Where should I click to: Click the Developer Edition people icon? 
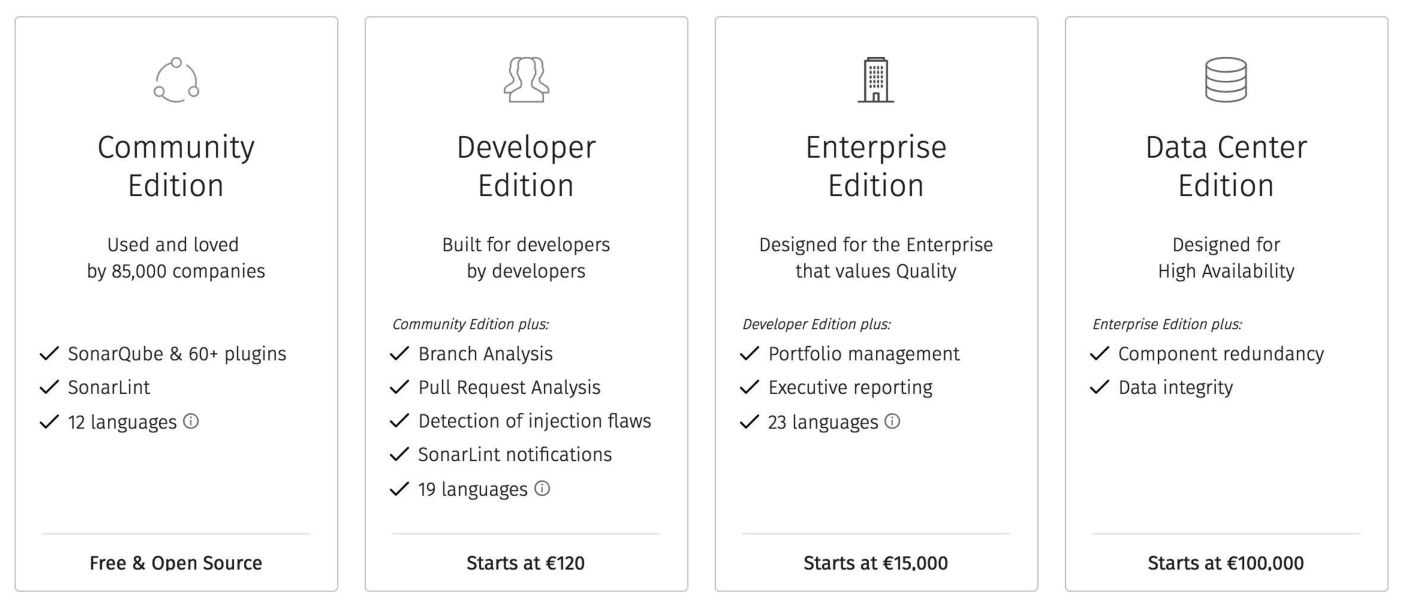pos(526,80)
